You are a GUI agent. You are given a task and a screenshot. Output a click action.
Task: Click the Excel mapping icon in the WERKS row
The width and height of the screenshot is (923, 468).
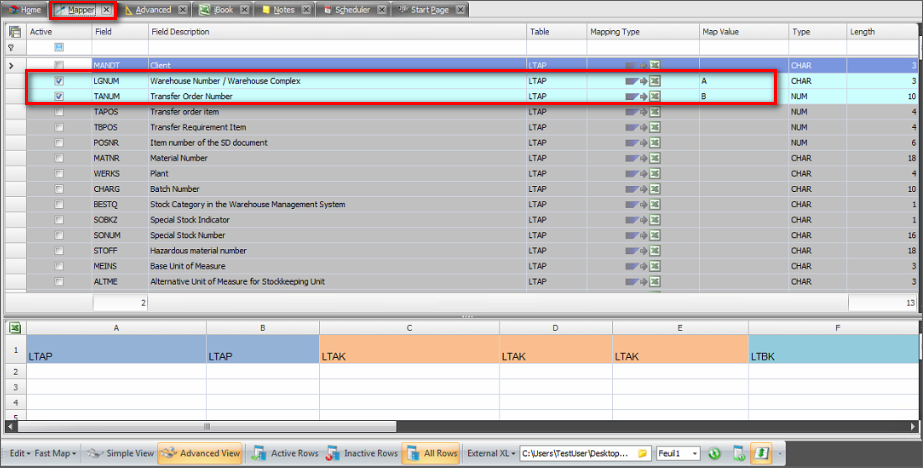655,174
